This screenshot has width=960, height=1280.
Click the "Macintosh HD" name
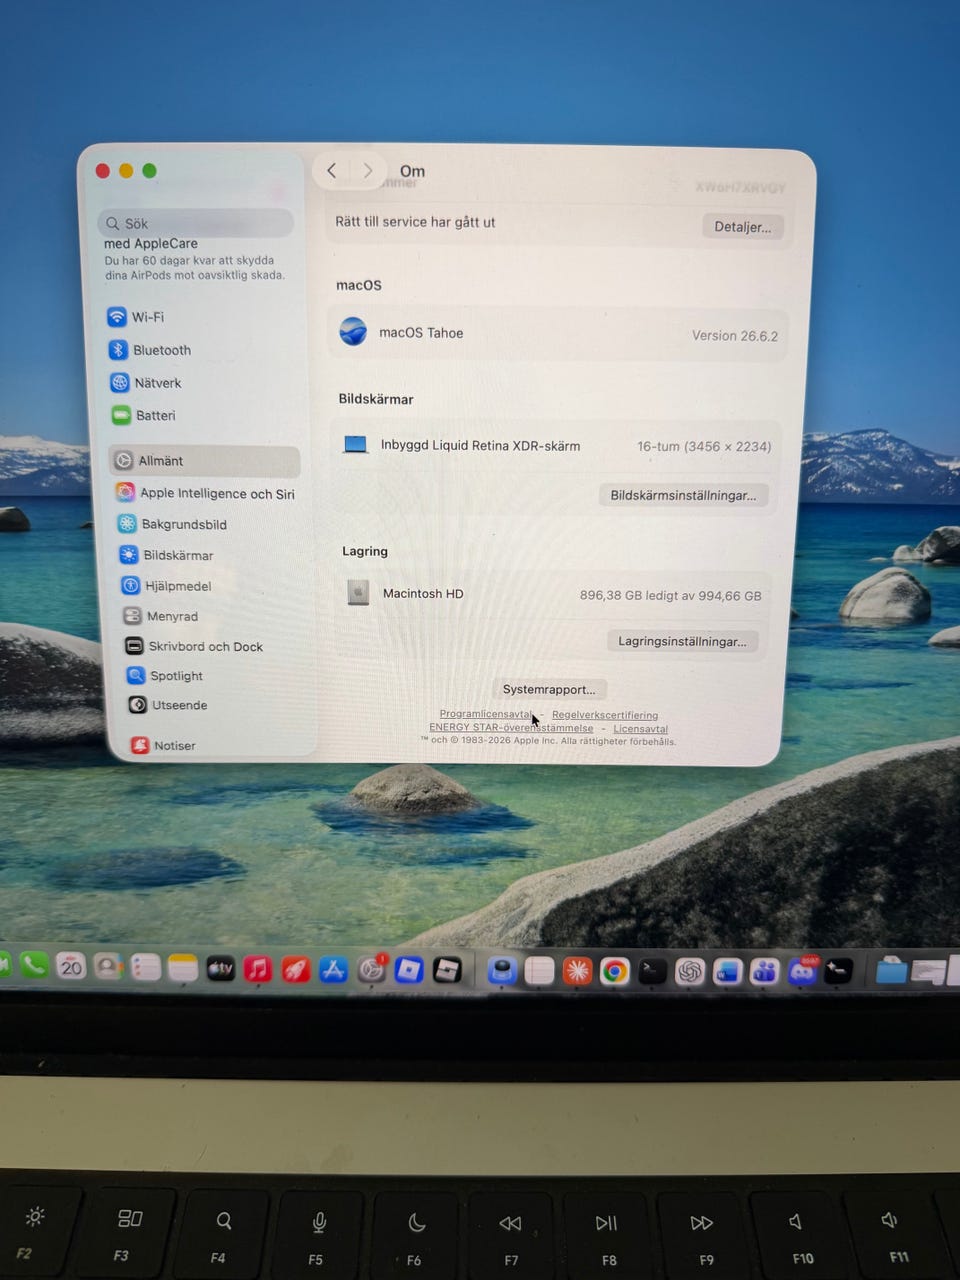(x=423, y=594)
